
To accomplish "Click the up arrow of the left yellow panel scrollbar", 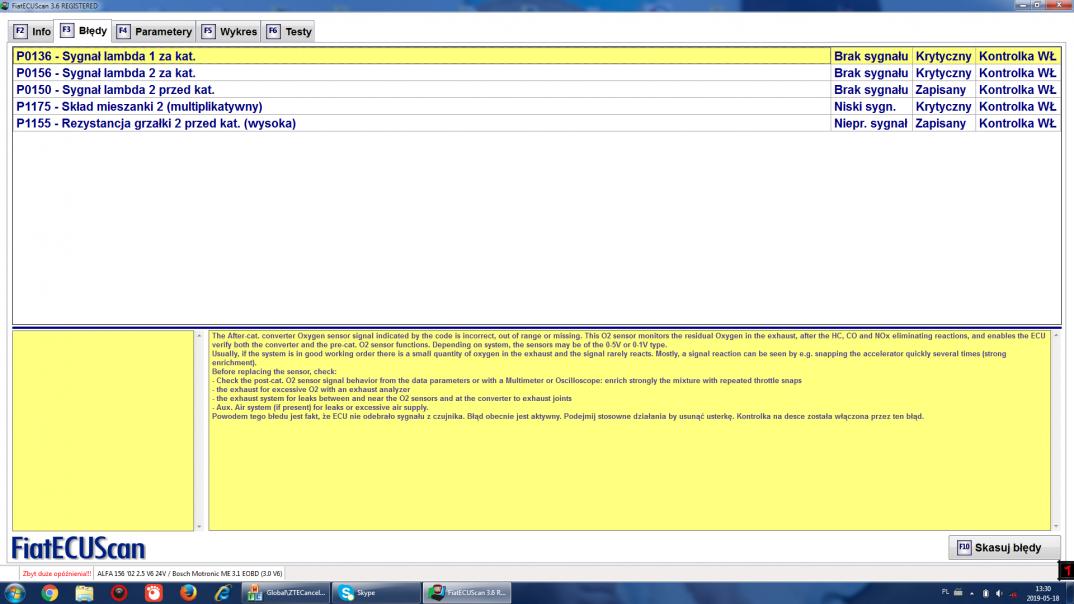I will click(199, 336).
